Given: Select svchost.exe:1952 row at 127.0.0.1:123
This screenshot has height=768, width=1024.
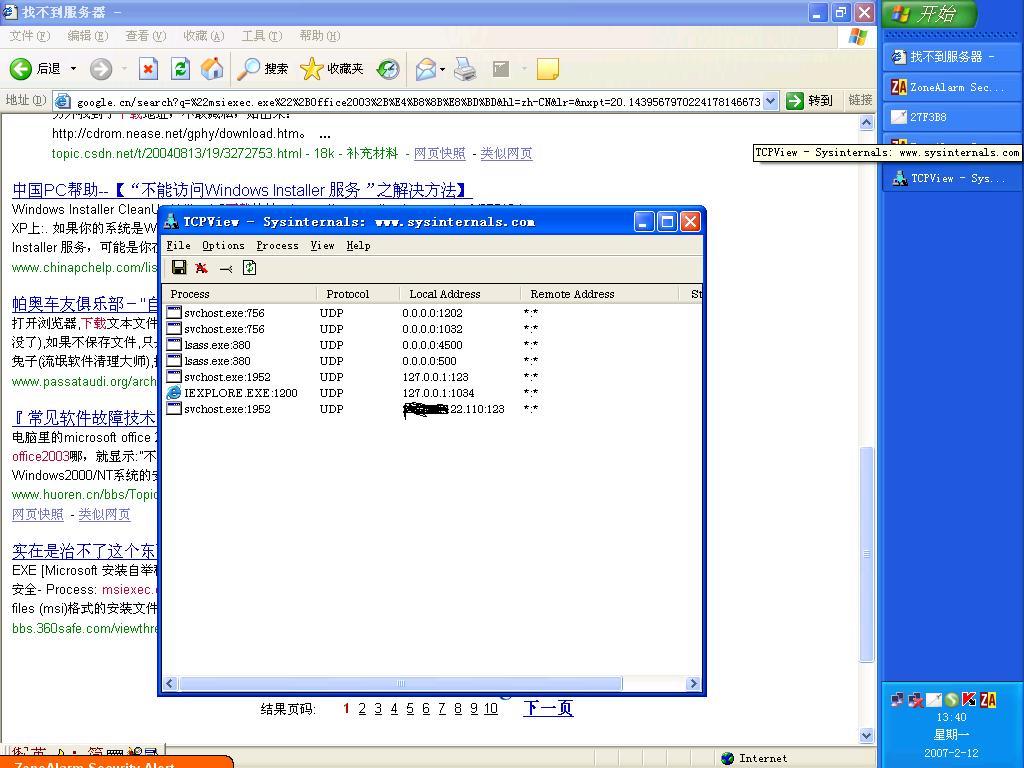Looking at the screenshot, I should coord(431,377).
